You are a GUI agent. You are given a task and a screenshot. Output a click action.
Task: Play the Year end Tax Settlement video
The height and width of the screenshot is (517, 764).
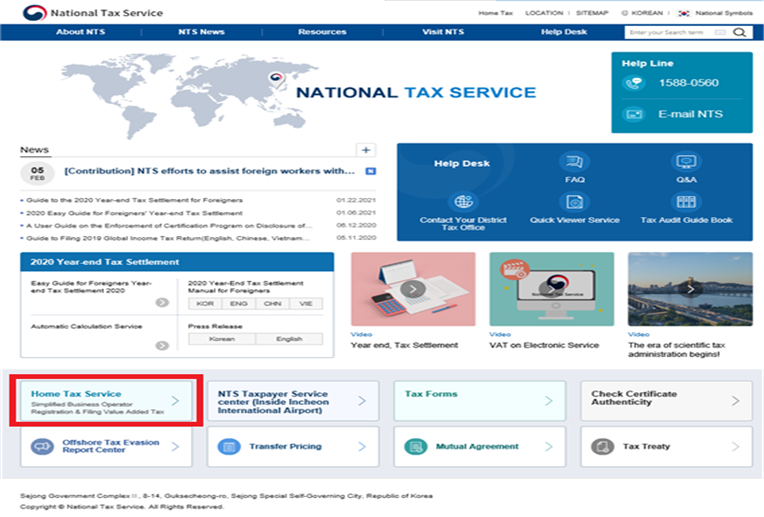pos(413,289)
